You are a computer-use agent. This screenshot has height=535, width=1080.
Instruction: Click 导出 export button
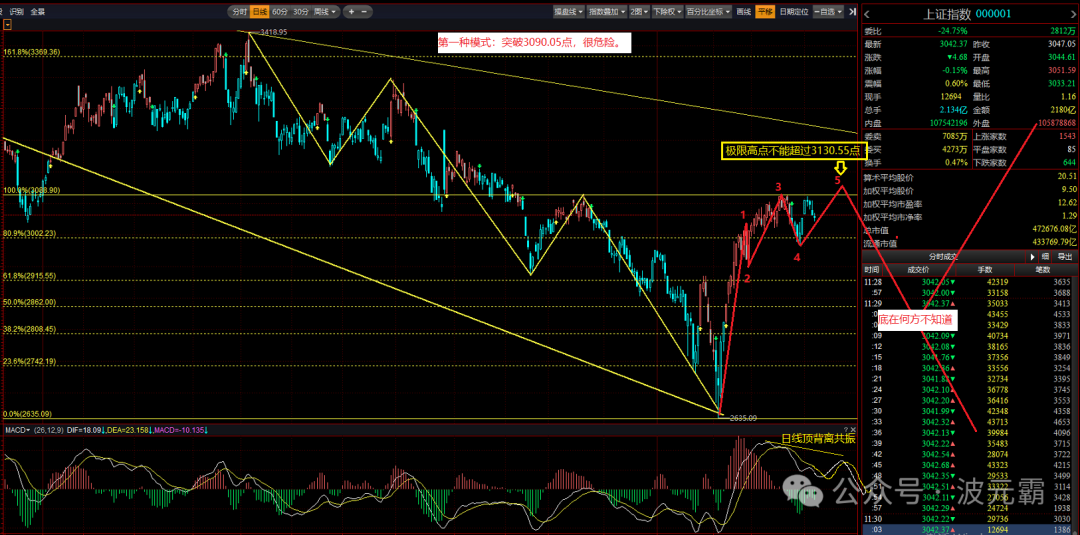point(1065,256)
